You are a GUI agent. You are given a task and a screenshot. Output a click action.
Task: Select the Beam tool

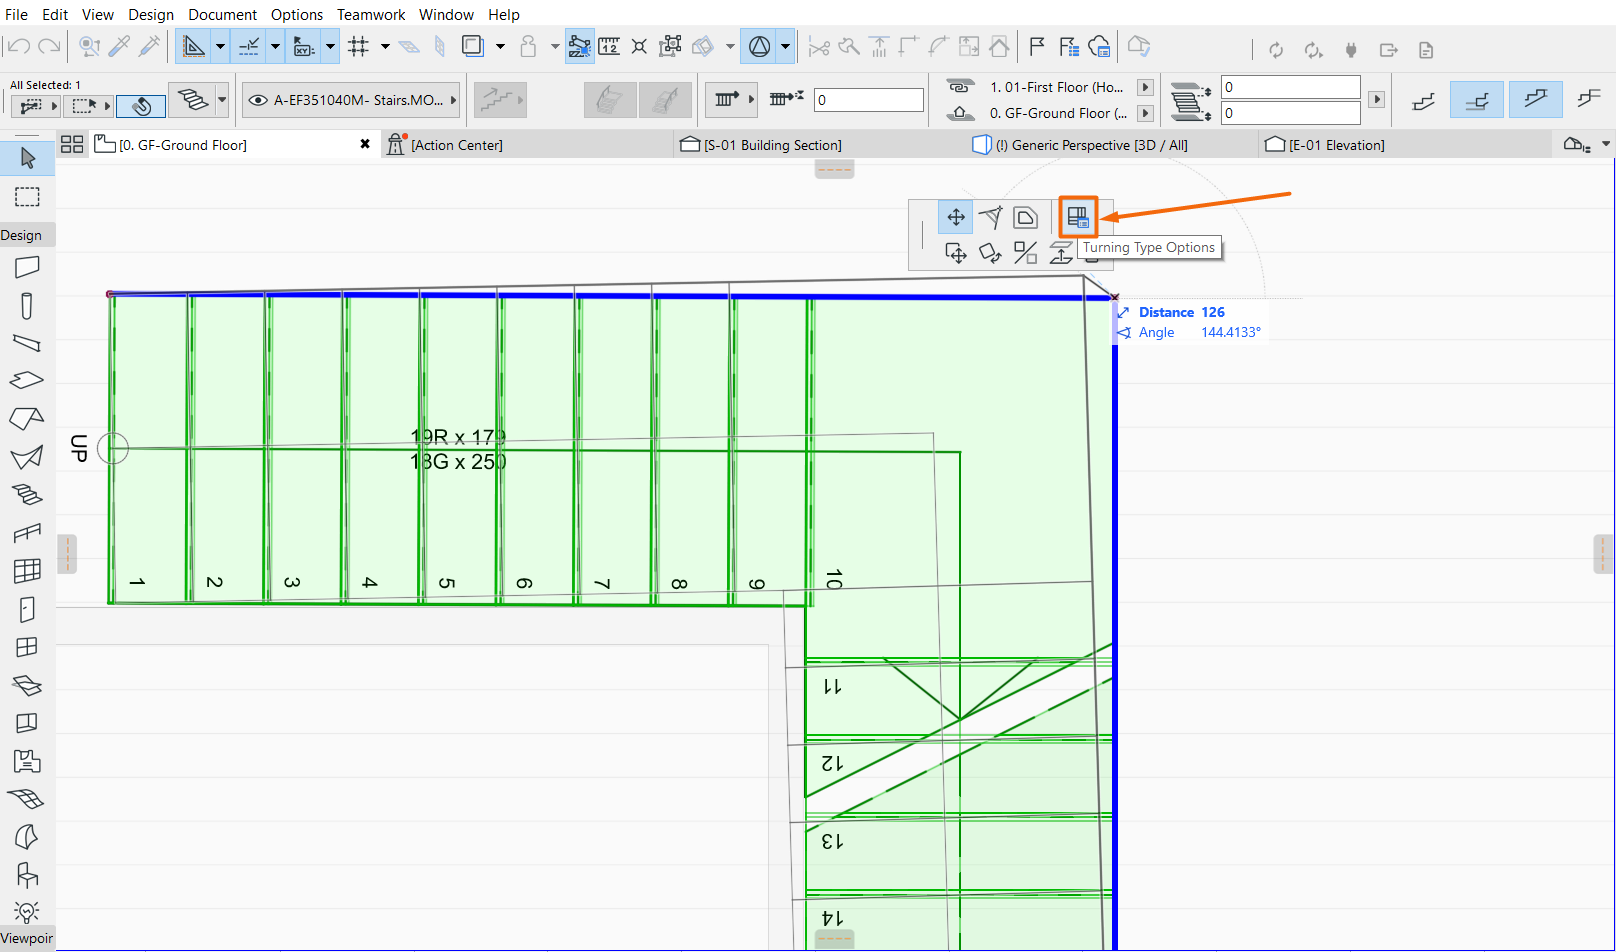(27, 343)
